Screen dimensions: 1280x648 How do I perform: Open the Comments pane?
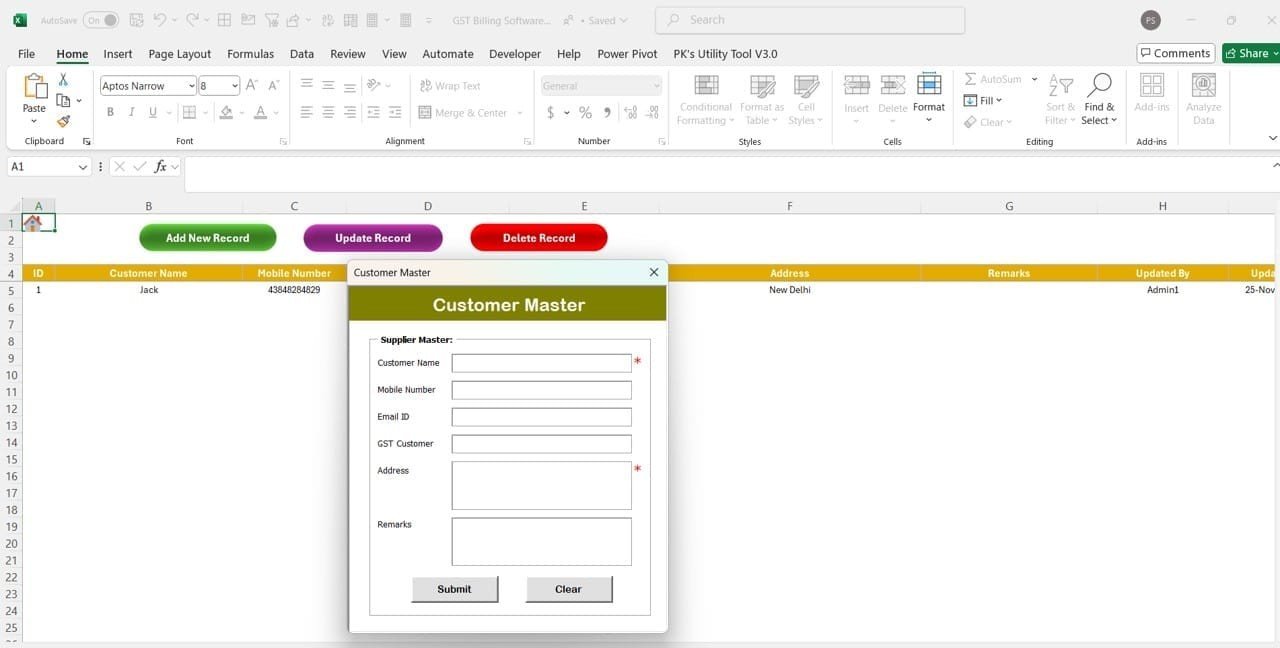click(x=1176, y=53)
